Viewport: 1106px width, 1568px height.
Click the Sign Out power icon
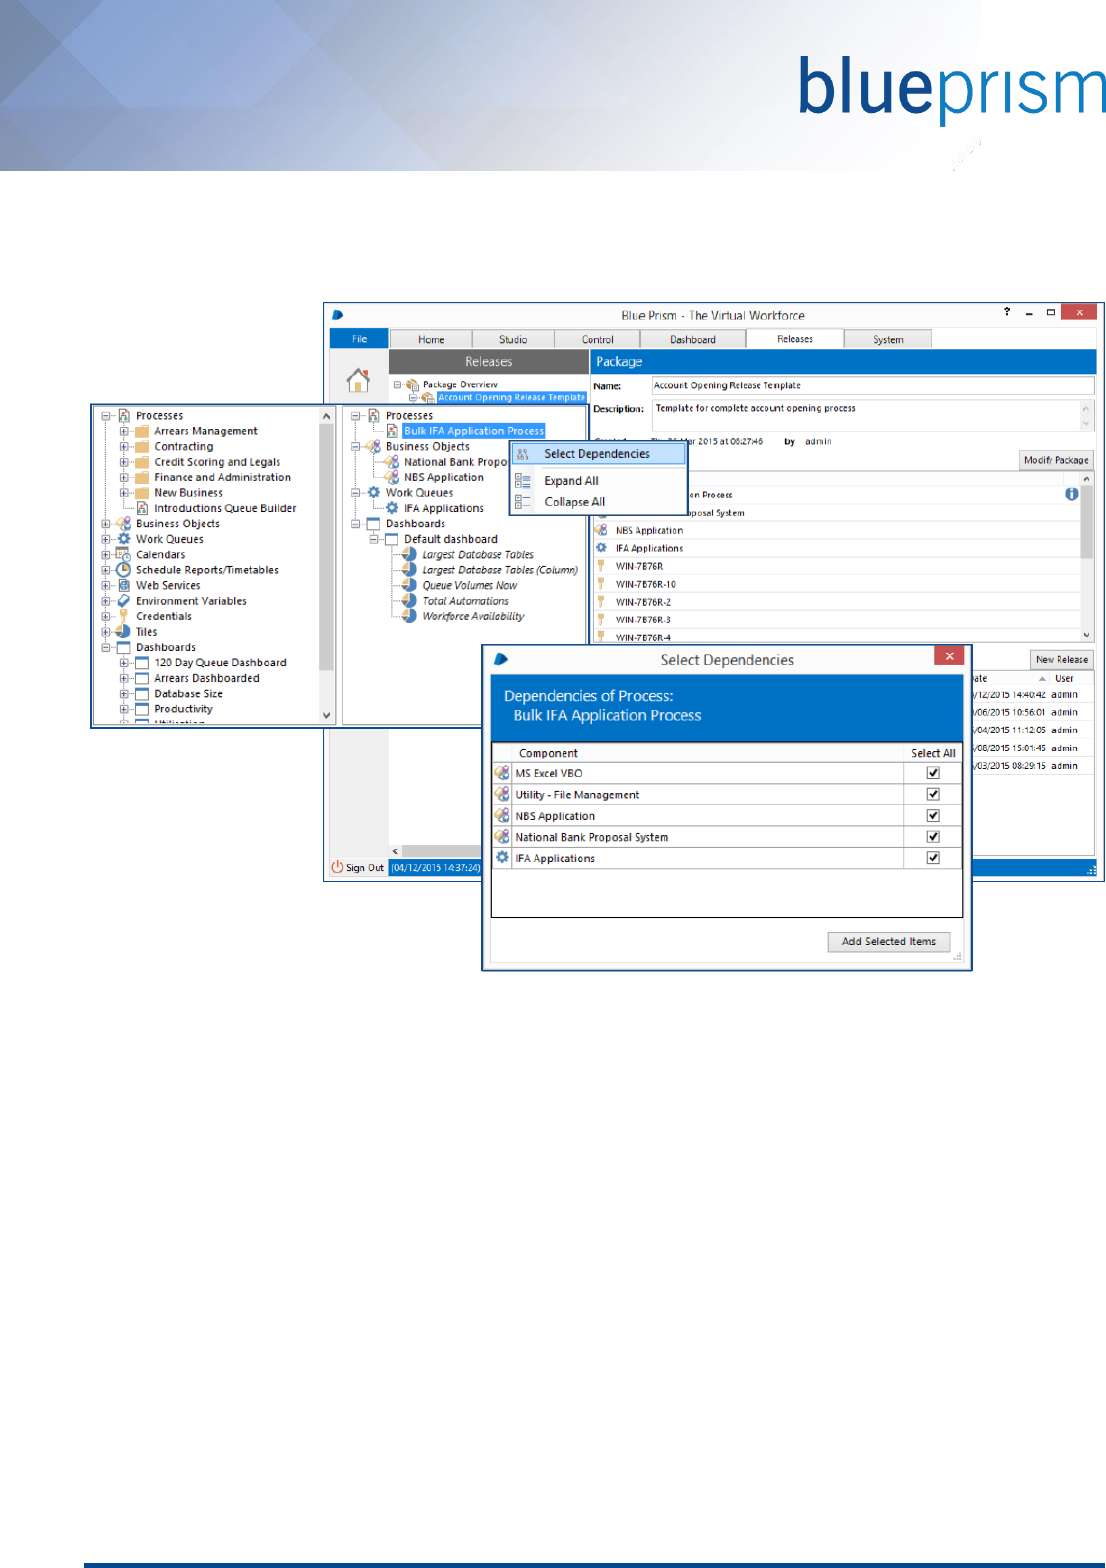coord(337,867)
